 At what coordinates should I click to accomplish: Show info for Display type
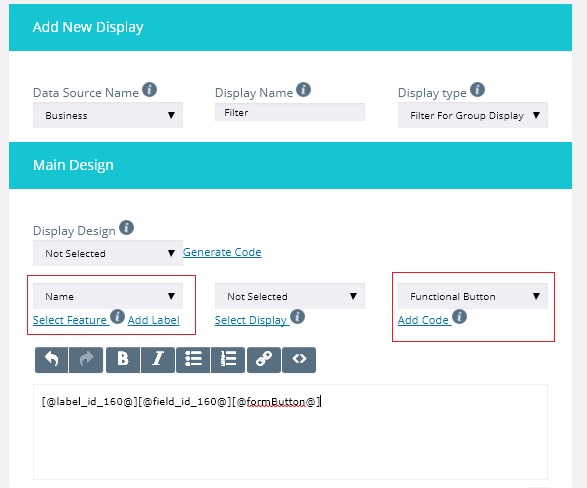477,90
